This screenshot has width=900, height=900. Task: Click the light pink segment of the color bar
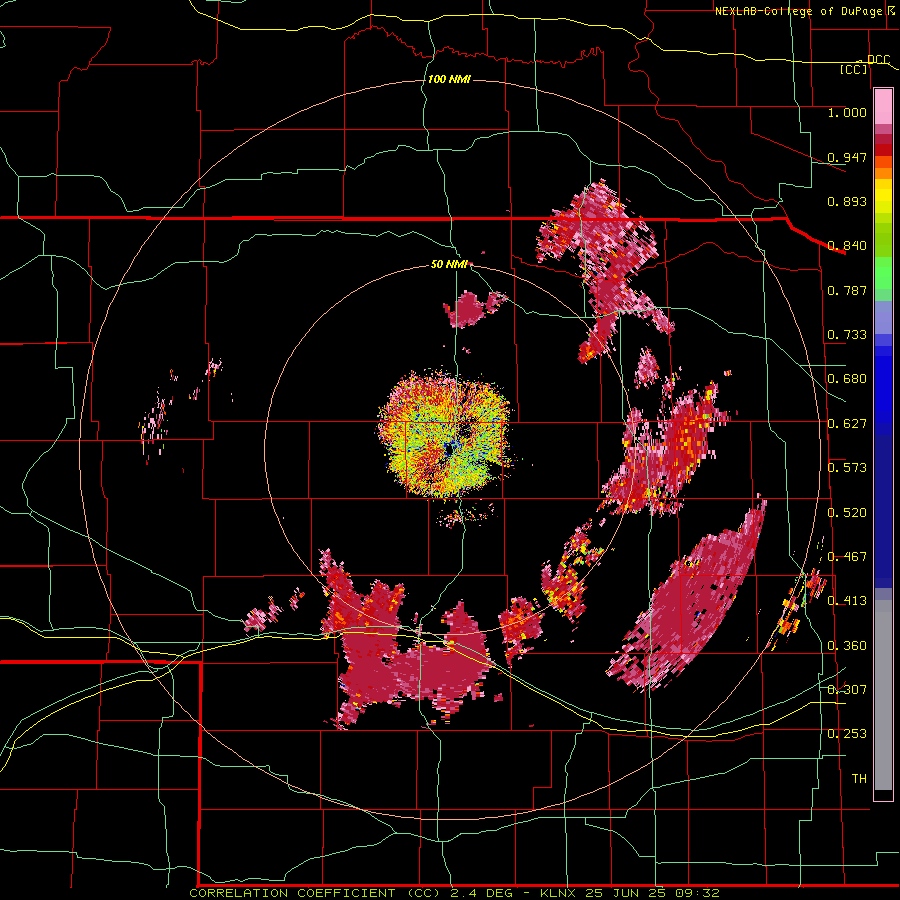[883, 107]
